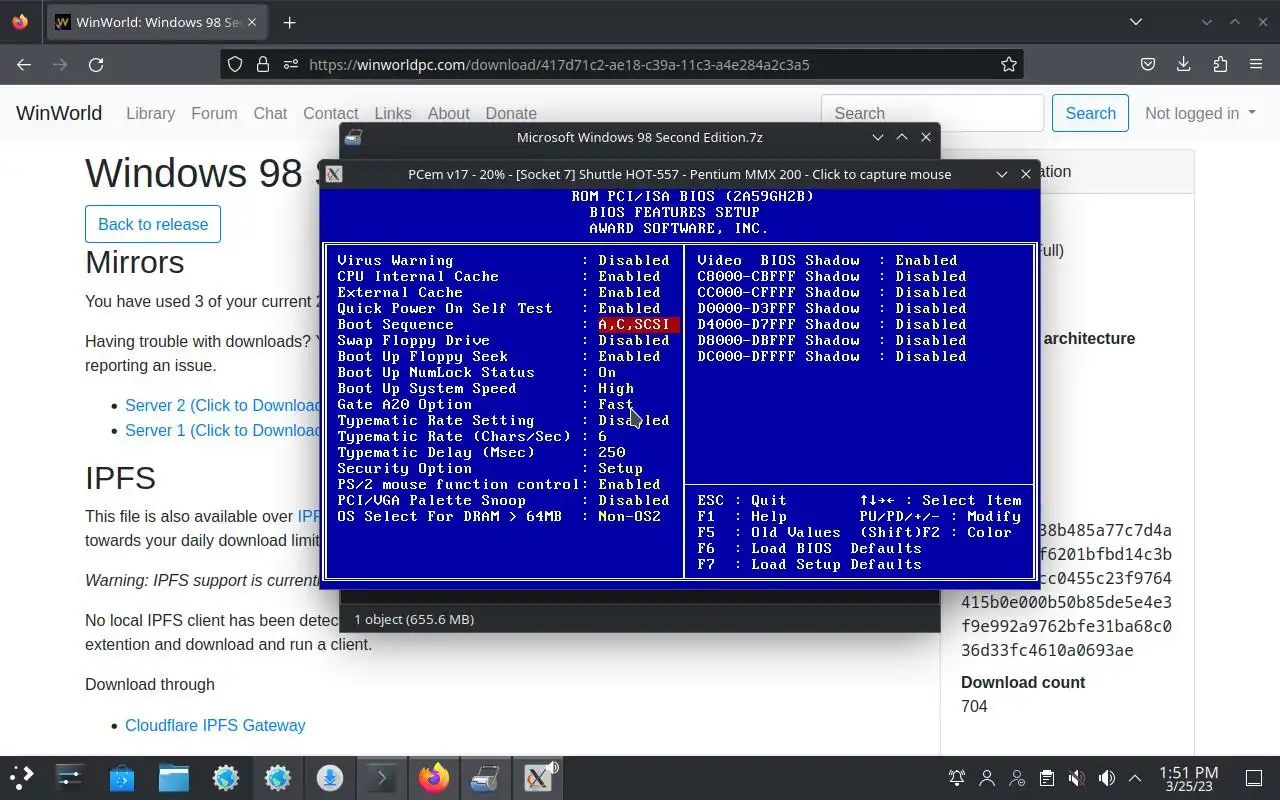Open the Pocket save icon
This screenshot has width=1280, height=800.
click(1148, 64)
